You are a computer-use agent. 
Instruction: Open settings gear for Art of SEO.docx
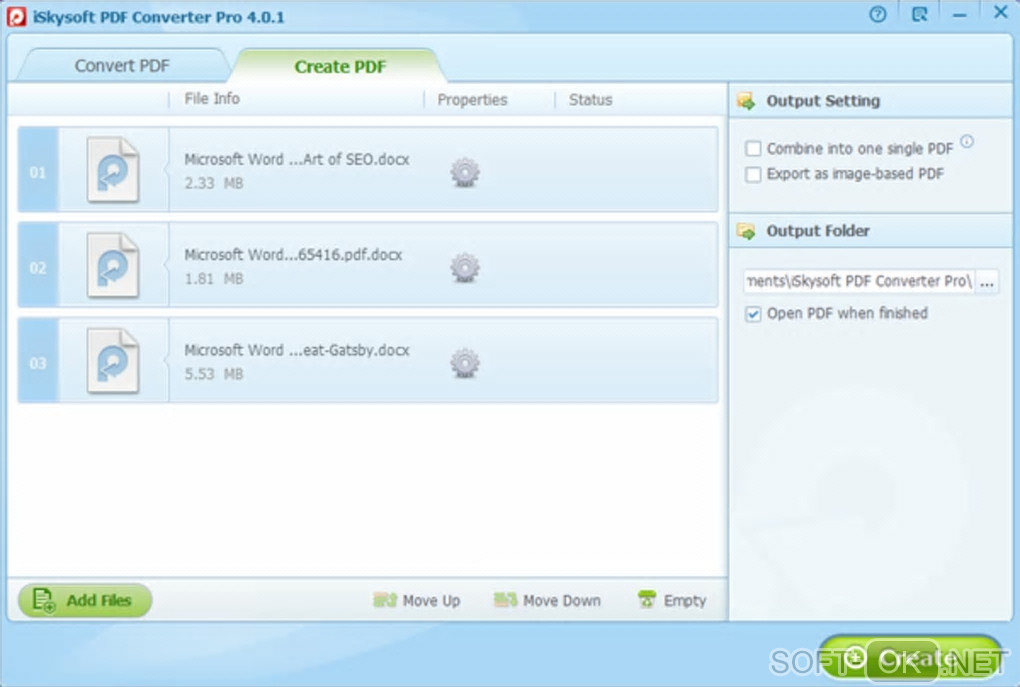tap(465, 172)
